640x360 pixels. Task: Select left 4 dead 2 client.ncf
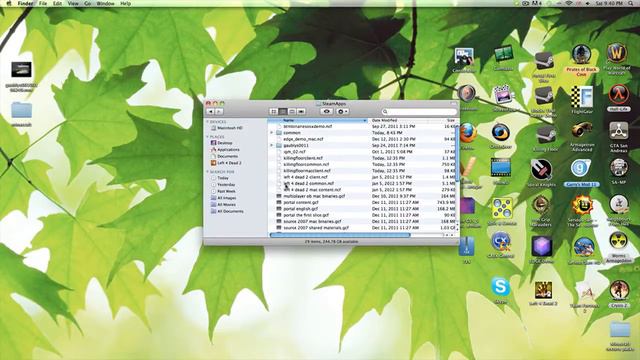[362, 177]
